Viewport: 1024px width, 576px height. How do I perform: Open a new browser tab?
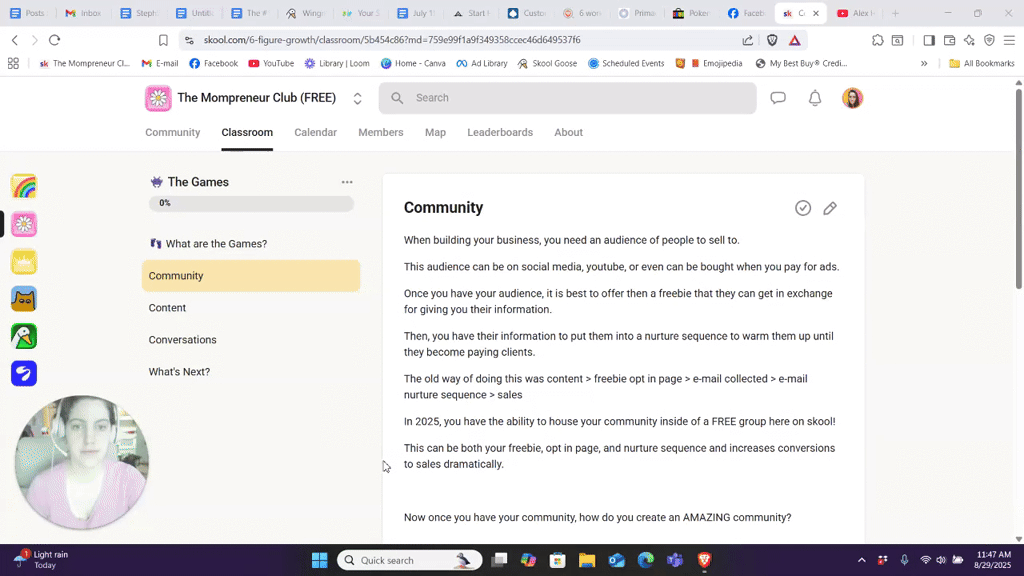(x=895, y=13)
